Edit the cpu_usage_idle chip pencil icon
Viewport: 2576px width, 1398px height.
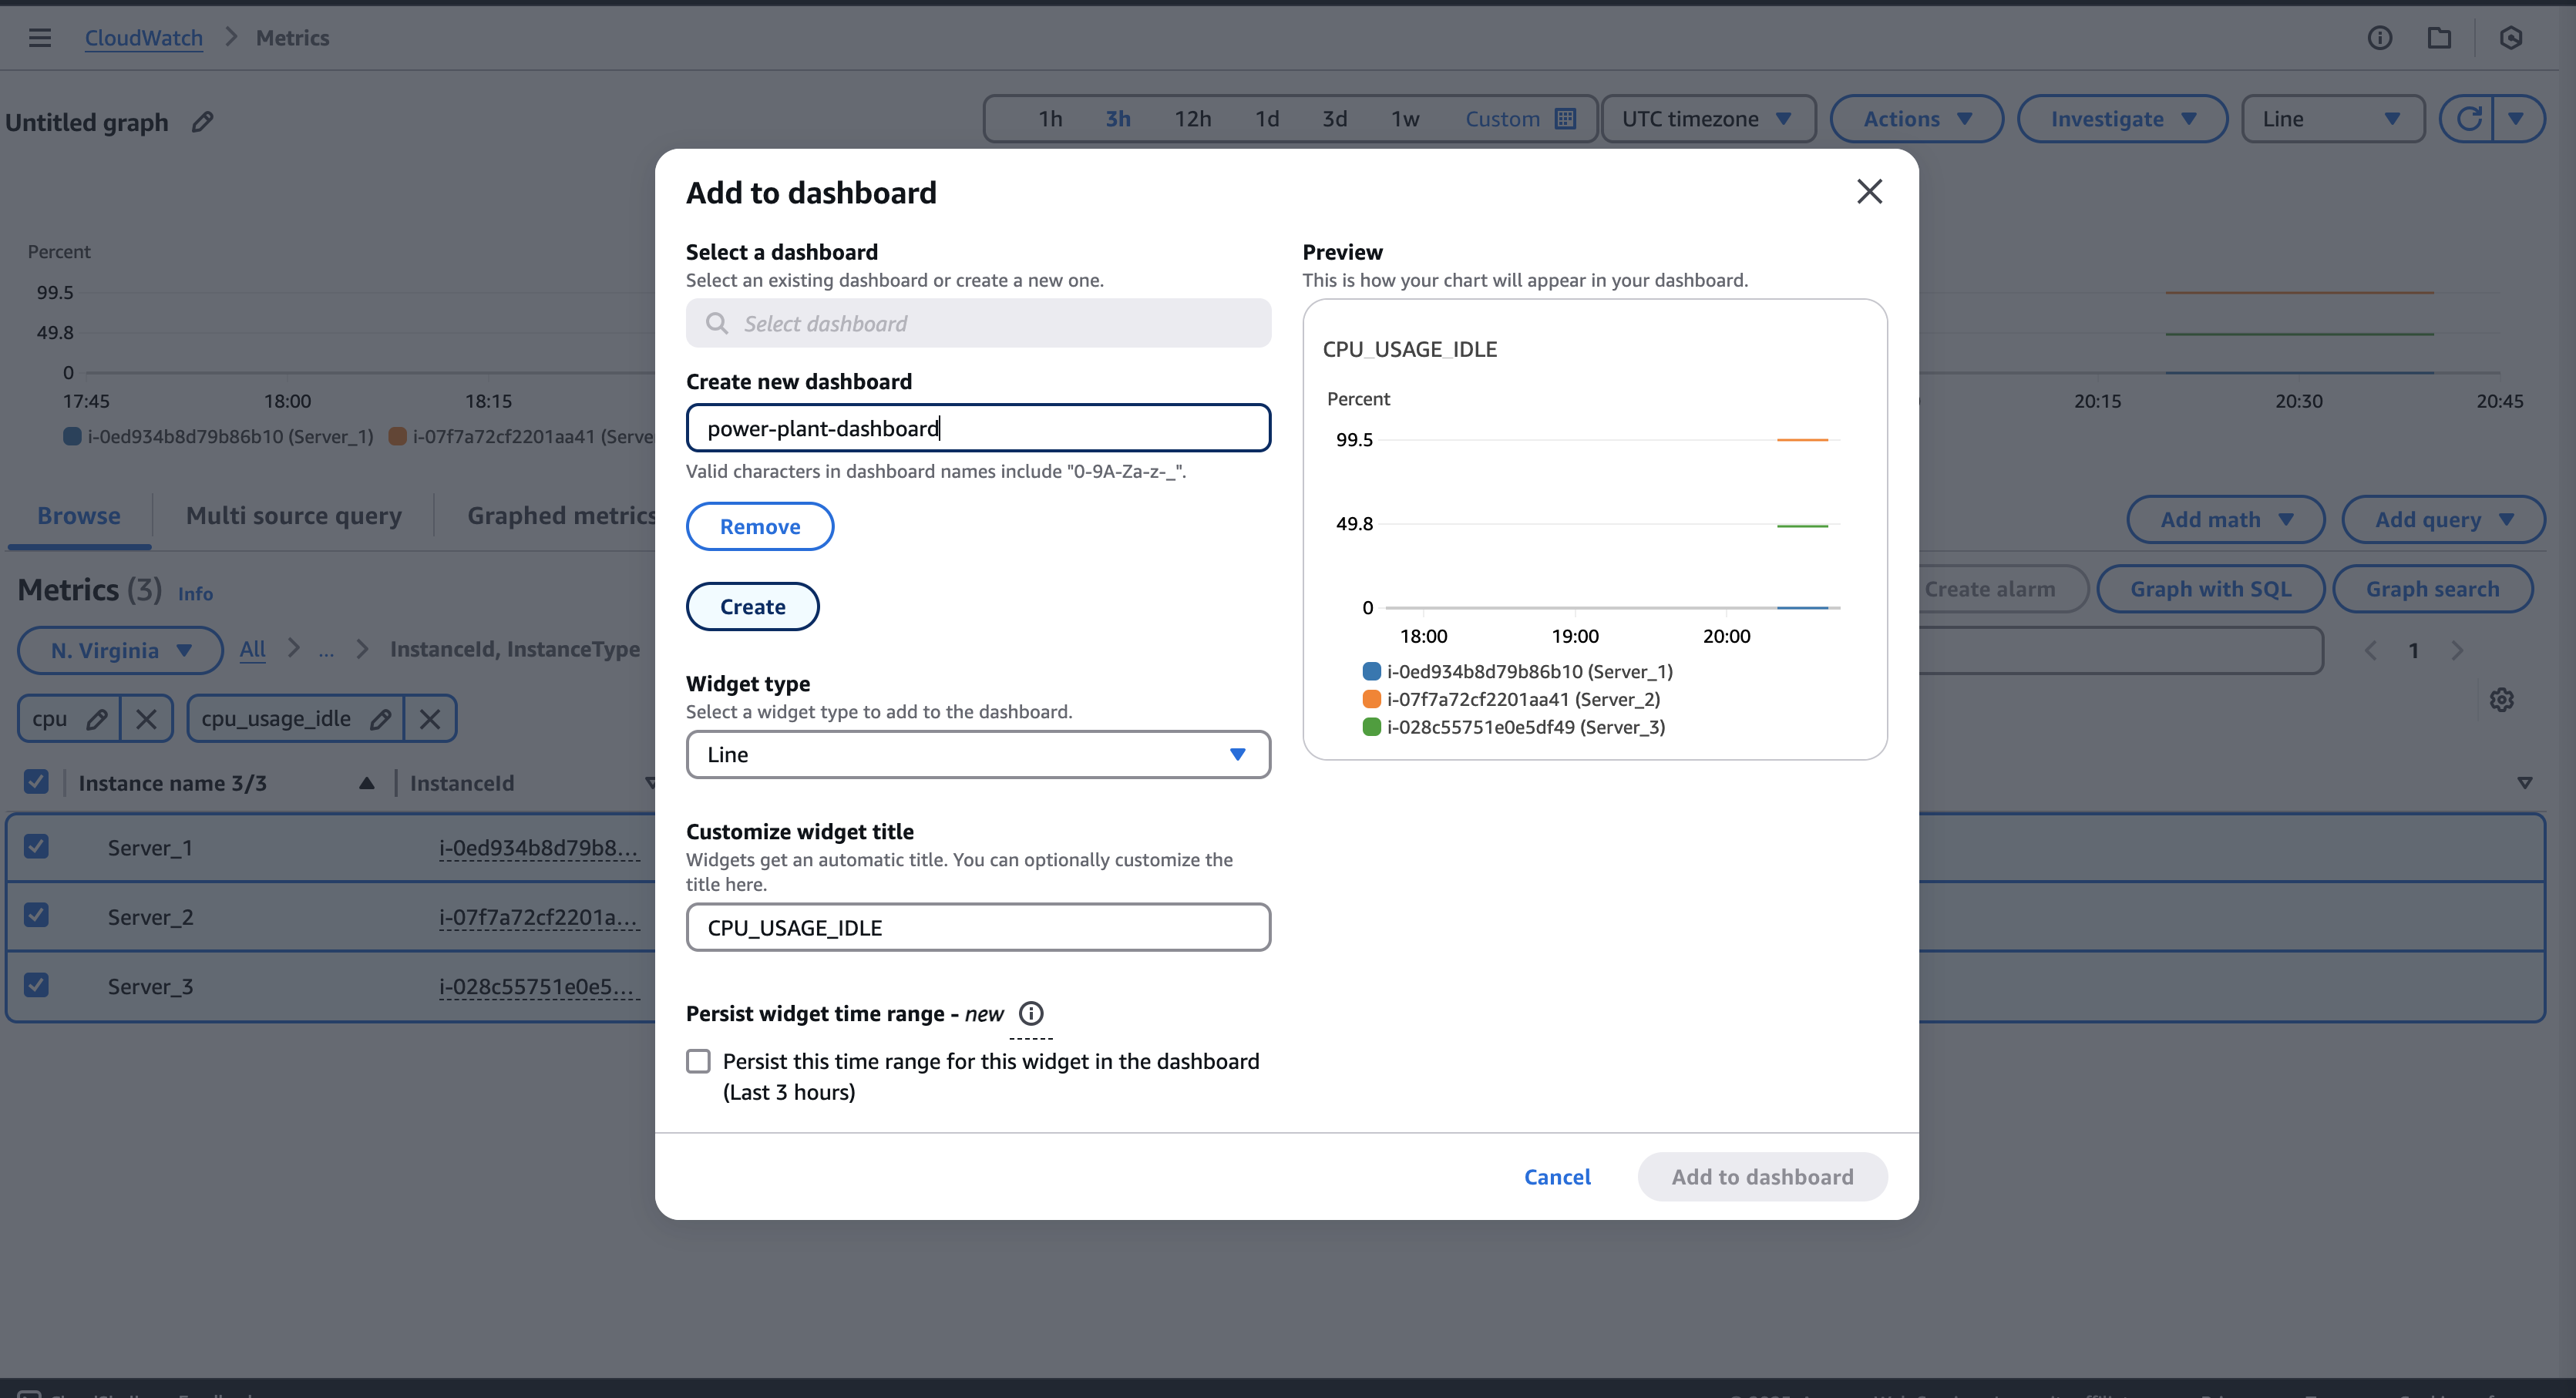coord(380,718)
